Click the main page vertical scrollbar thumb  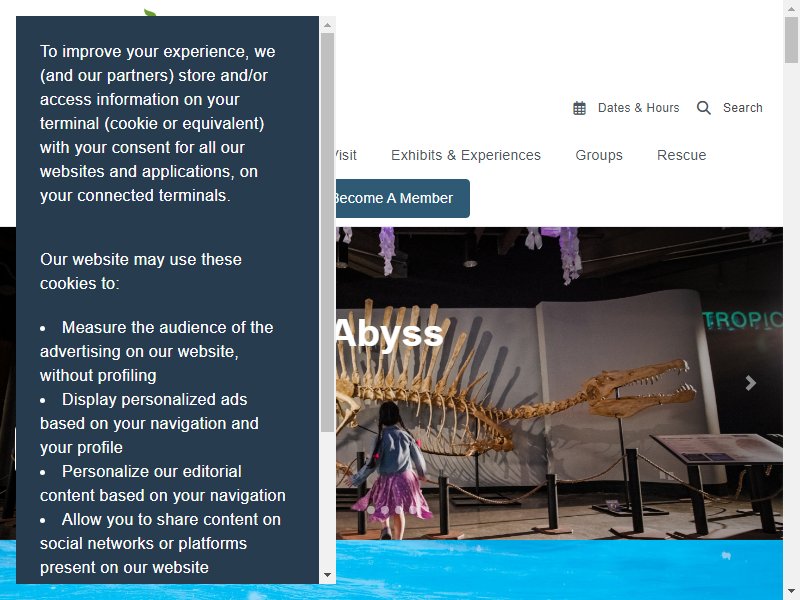click(792, 40)
